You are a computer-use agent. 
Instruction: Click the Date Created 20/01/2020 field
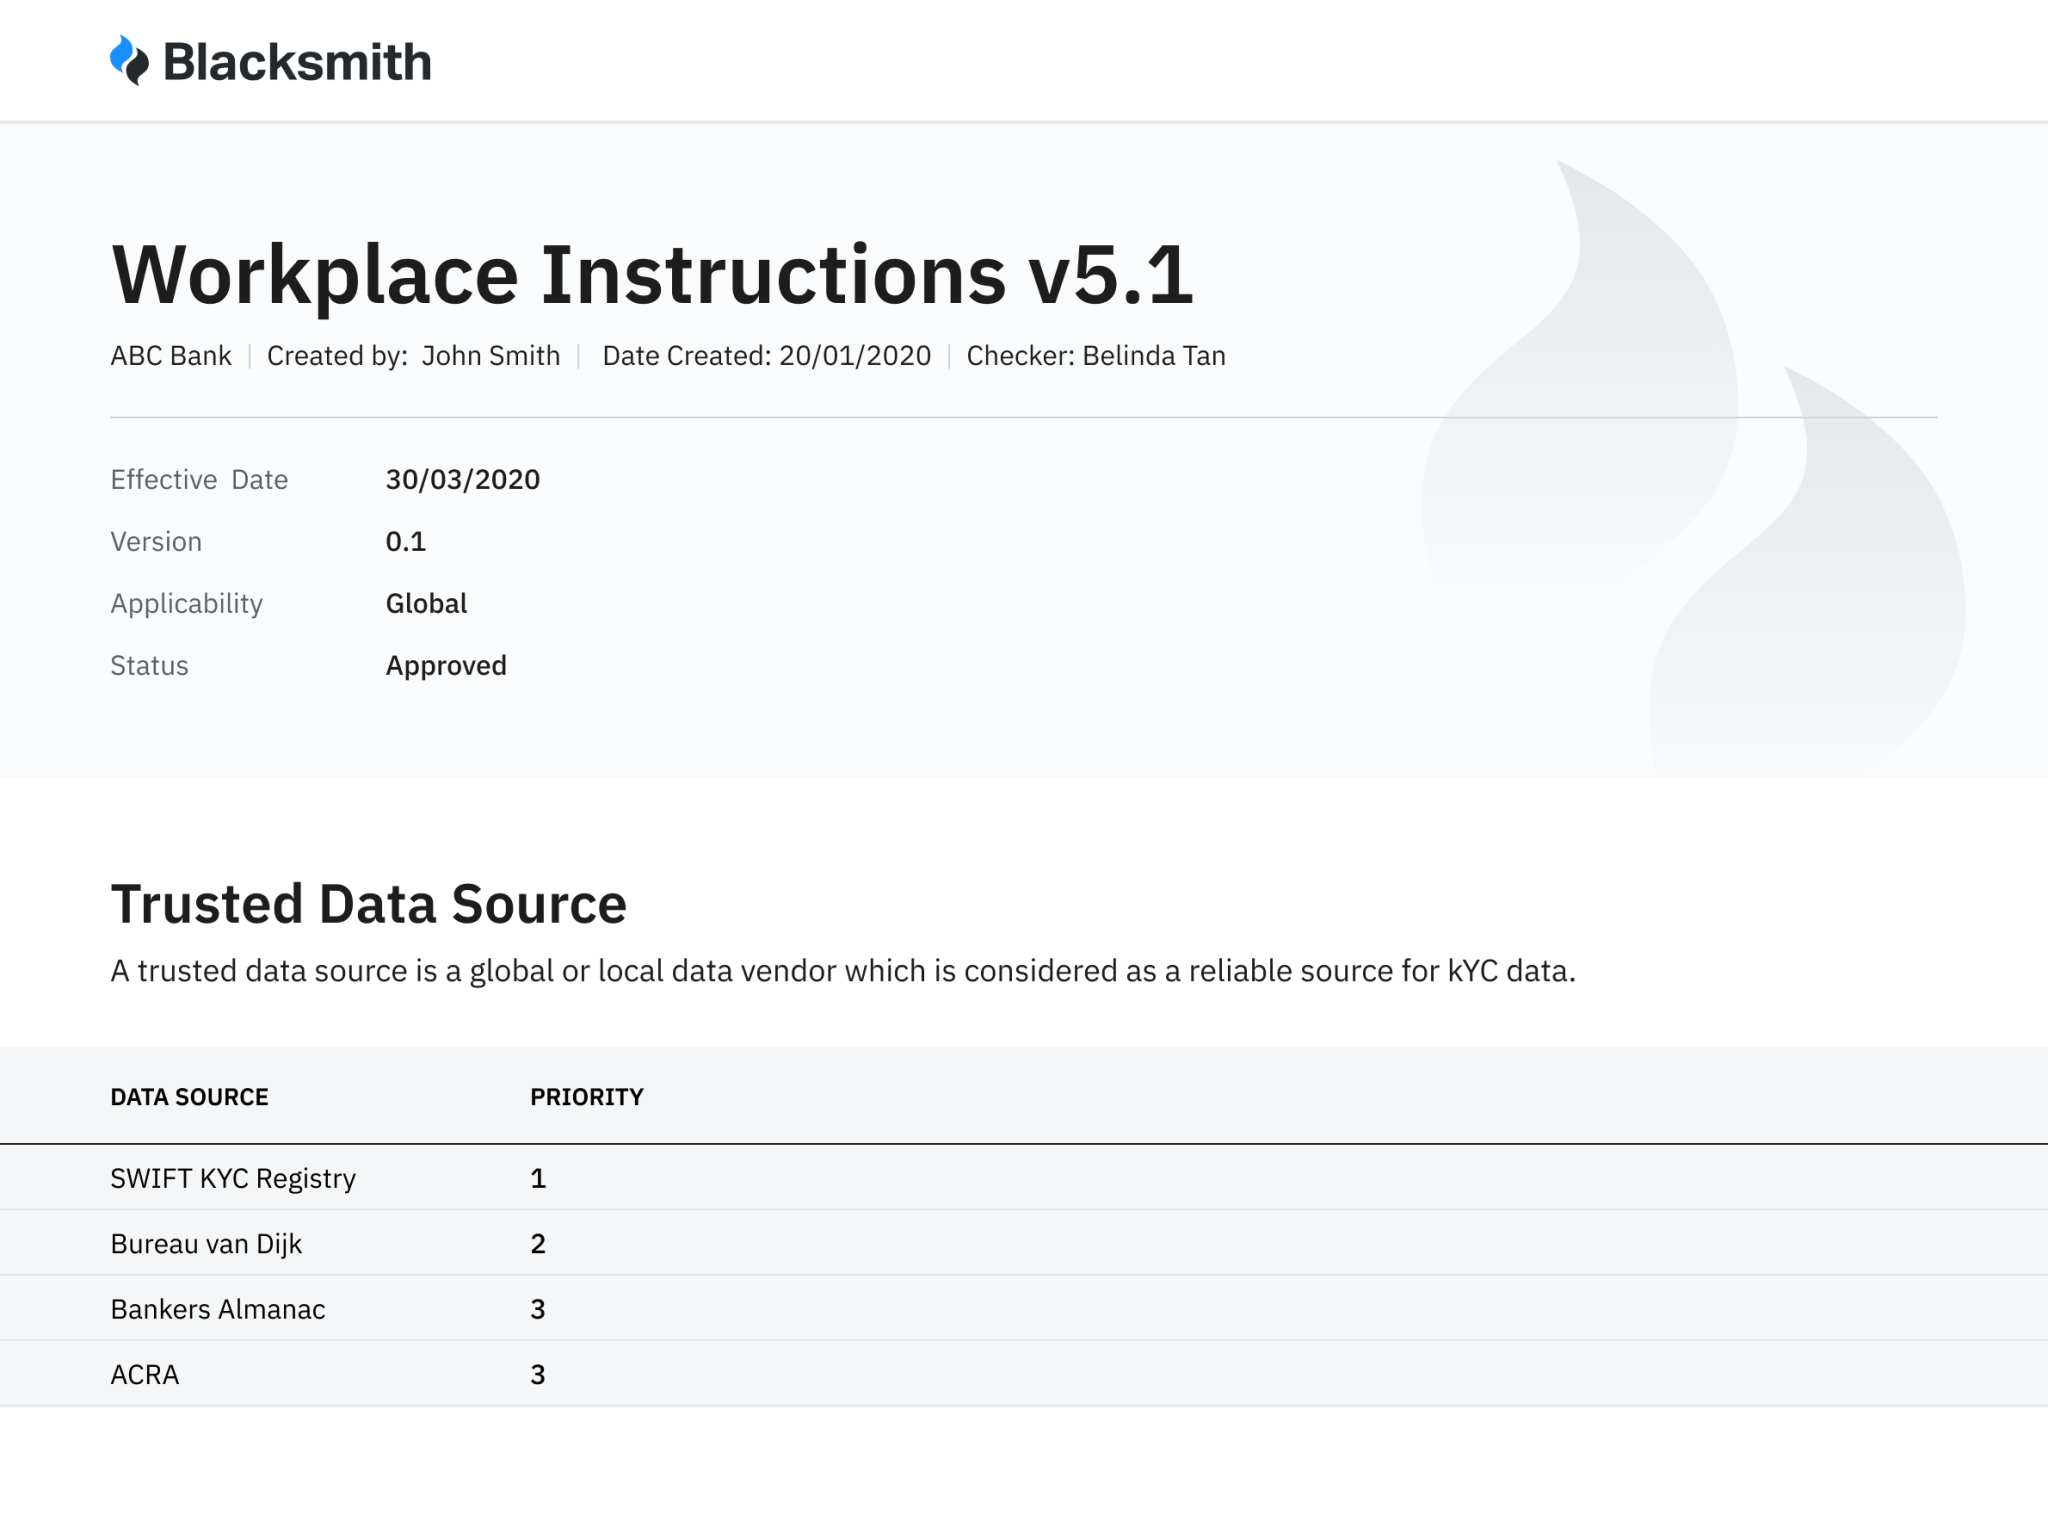pyautogui.click(x=766, y=355)
